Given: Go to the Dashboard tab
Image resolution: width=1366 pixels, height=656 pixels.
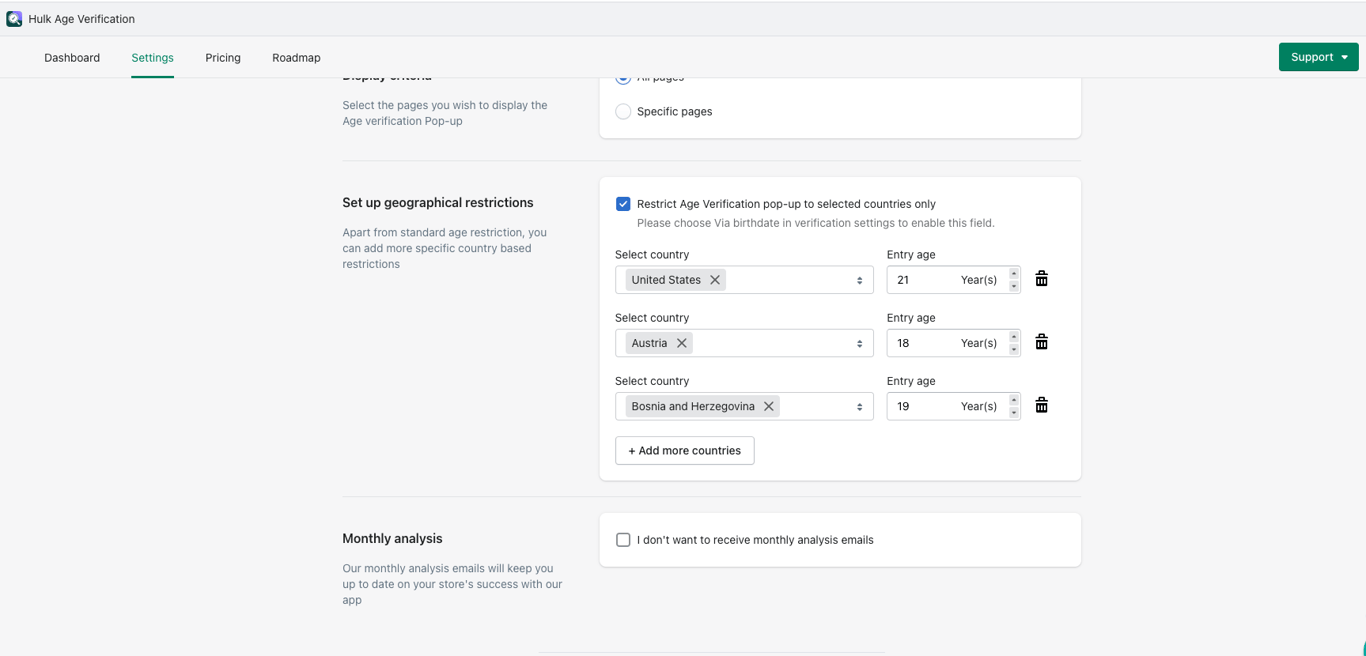Looking at the screenshot, I should click(x=72, y=58).
